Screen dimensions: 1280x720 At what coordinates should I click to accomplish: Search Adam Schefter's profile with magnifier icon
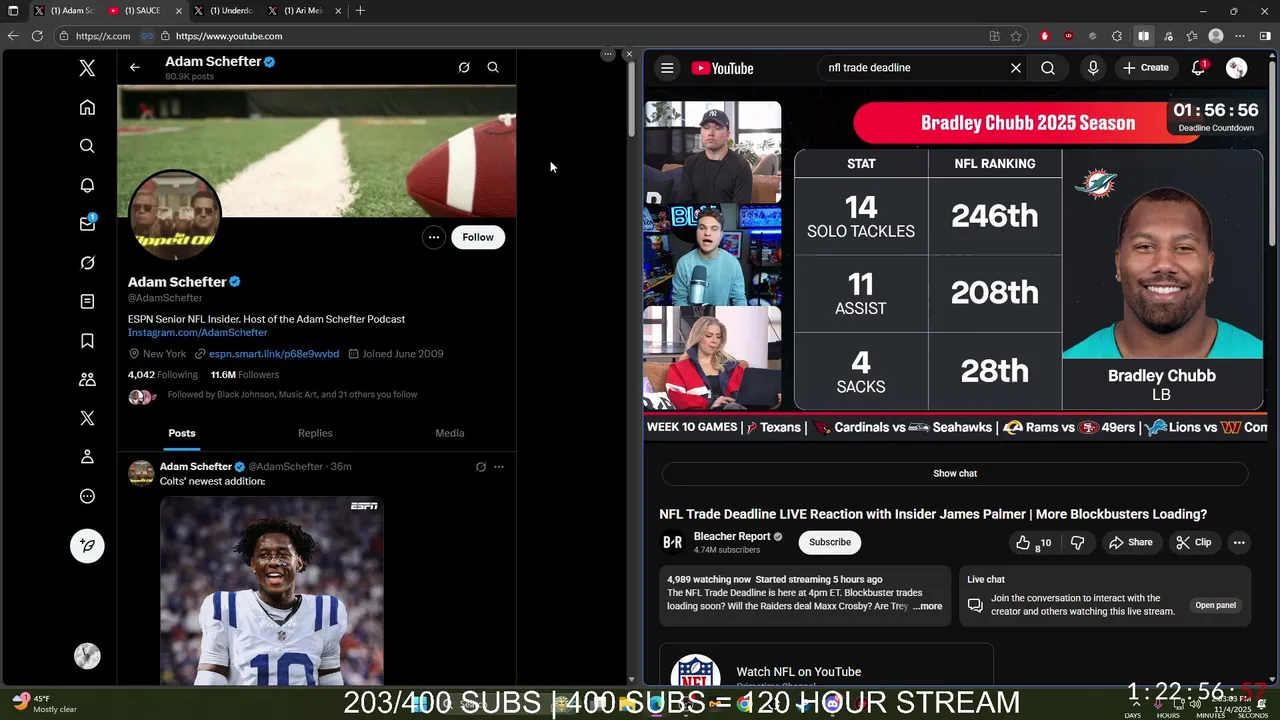493,67
